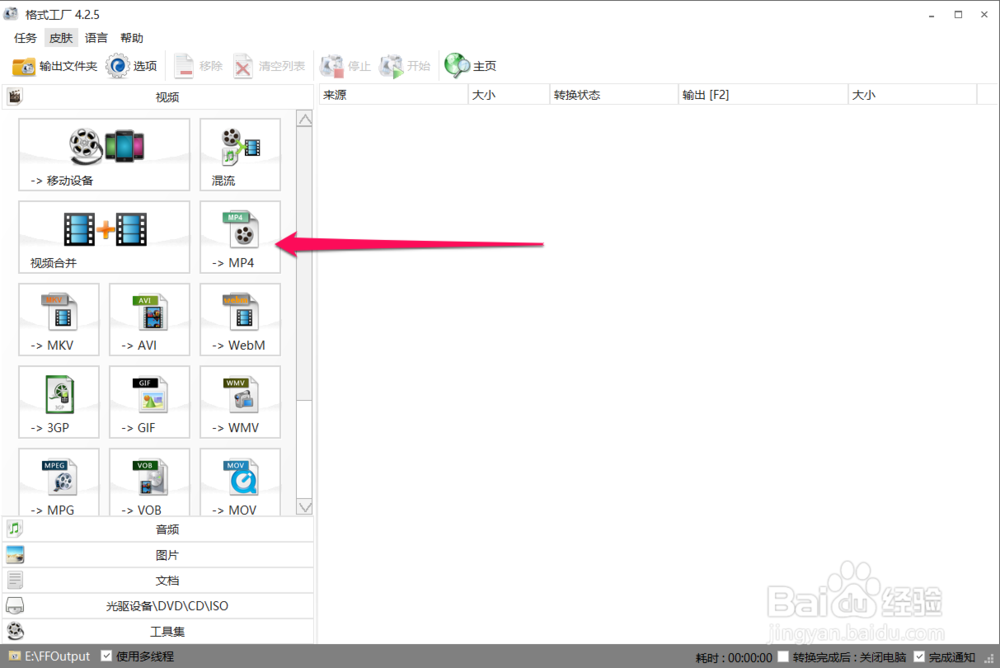Expand the 光驱设备\DVD\CD\ISO section
This screenshot has height=668, width=1000.
158,605
